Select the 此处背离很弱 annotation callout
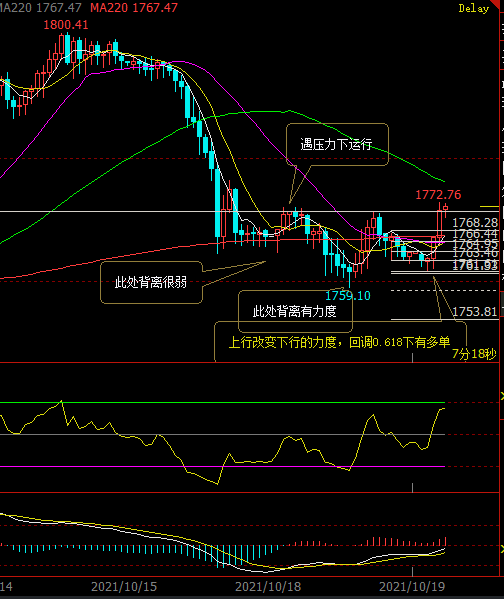Image resolution: width=504 pixels, height=599 pixels. [x=151, y=282]
